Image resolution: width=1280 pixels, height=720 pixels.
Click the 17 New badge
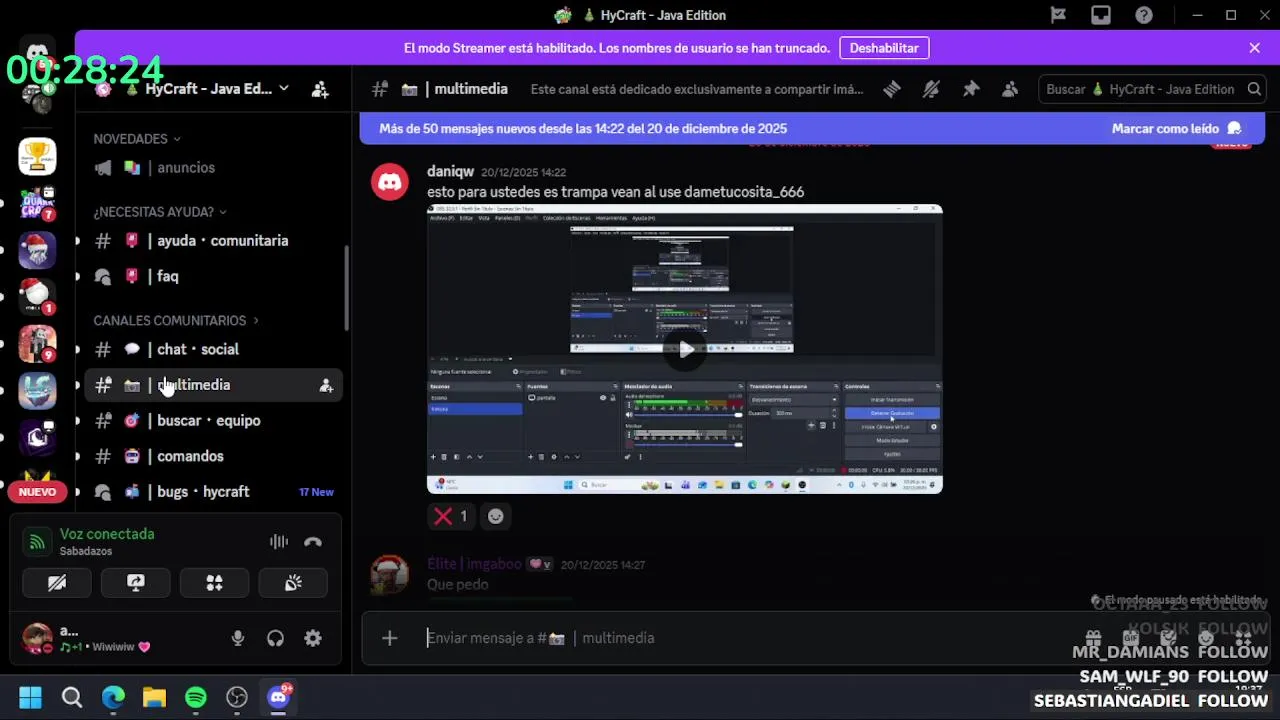(316, 492)
